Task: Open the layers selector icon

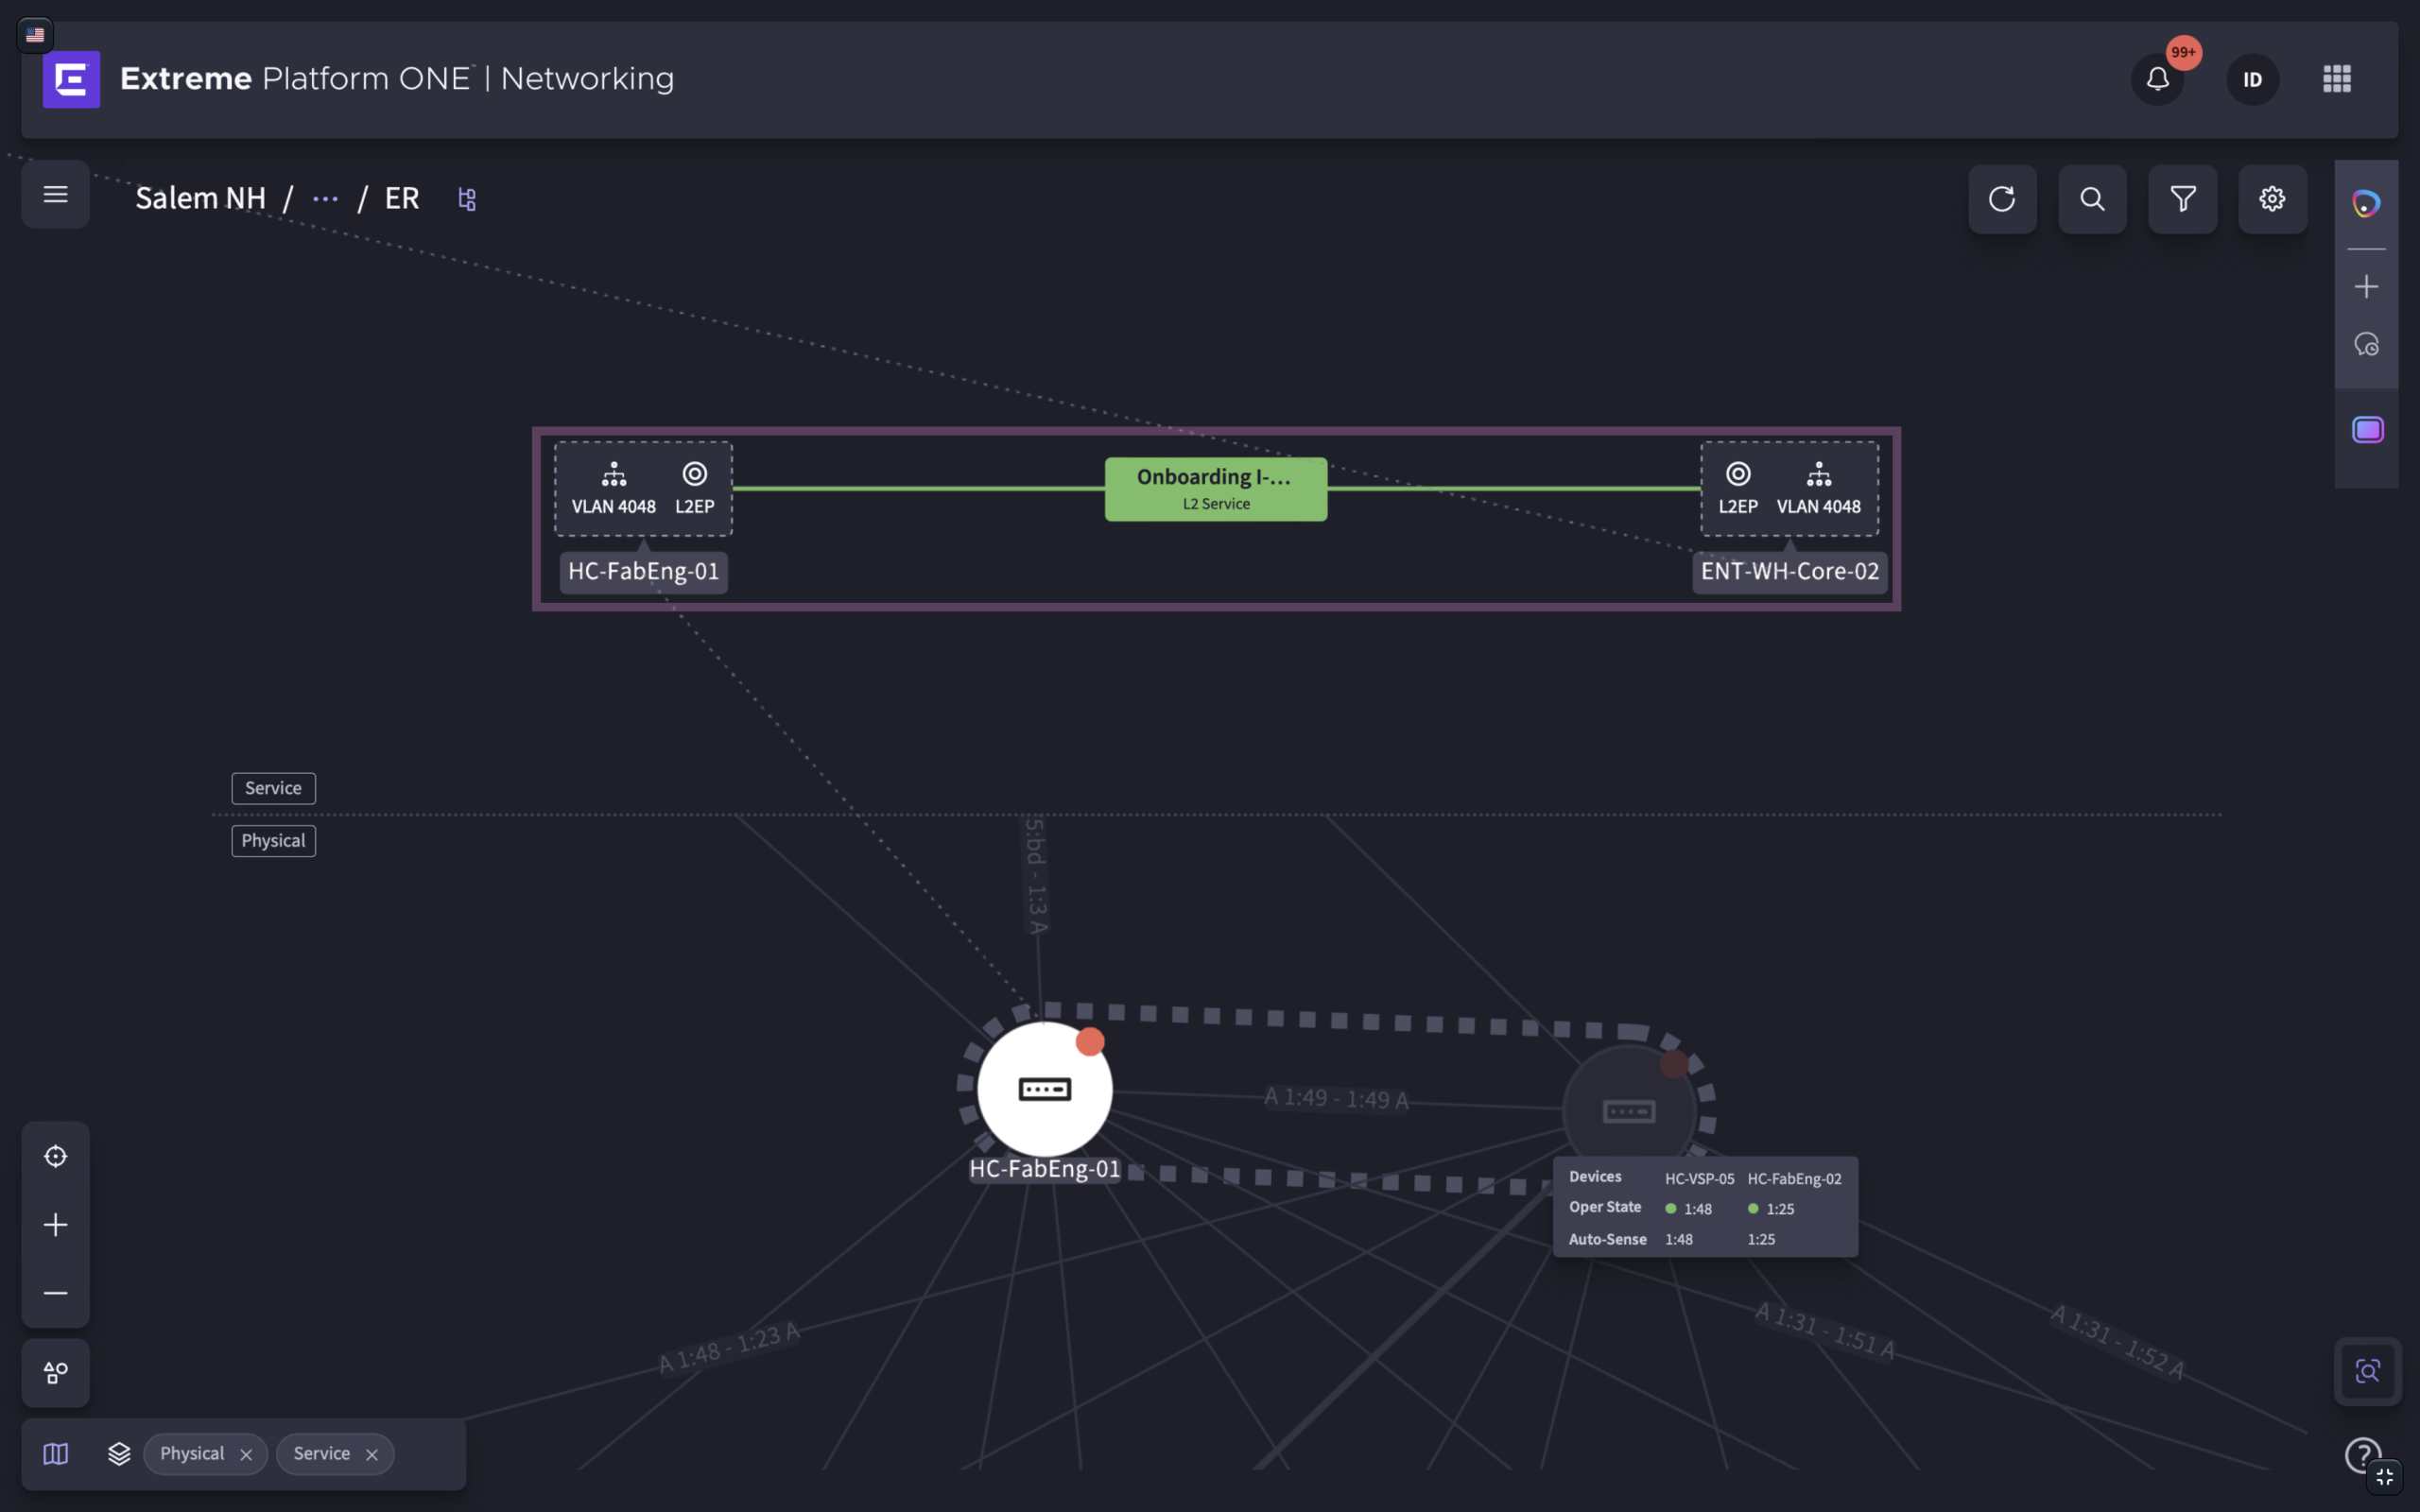Action: (119, 1454)
